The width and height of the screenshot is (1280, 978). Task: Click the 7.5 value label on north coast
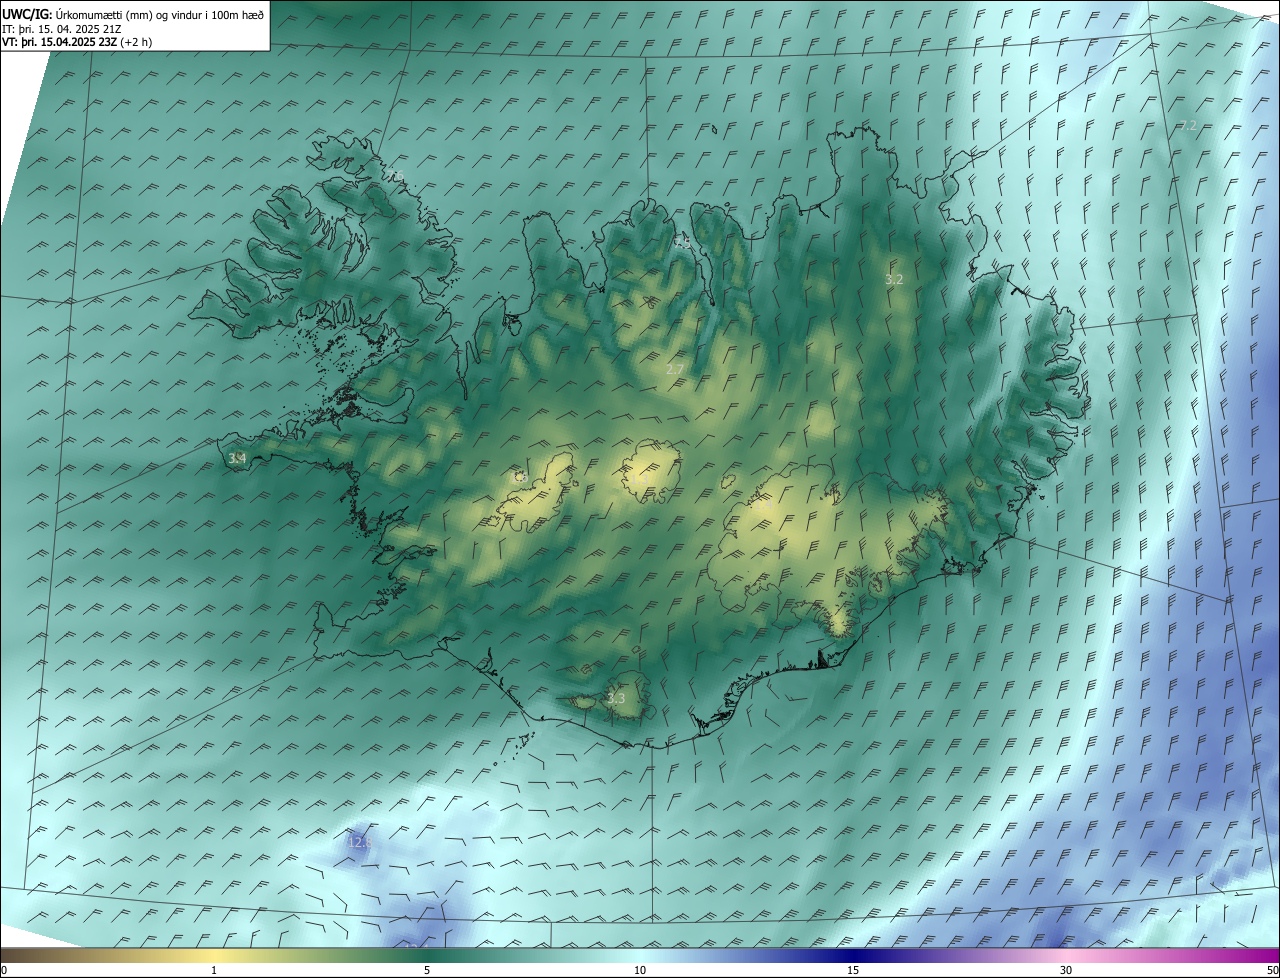pos(682,243)
